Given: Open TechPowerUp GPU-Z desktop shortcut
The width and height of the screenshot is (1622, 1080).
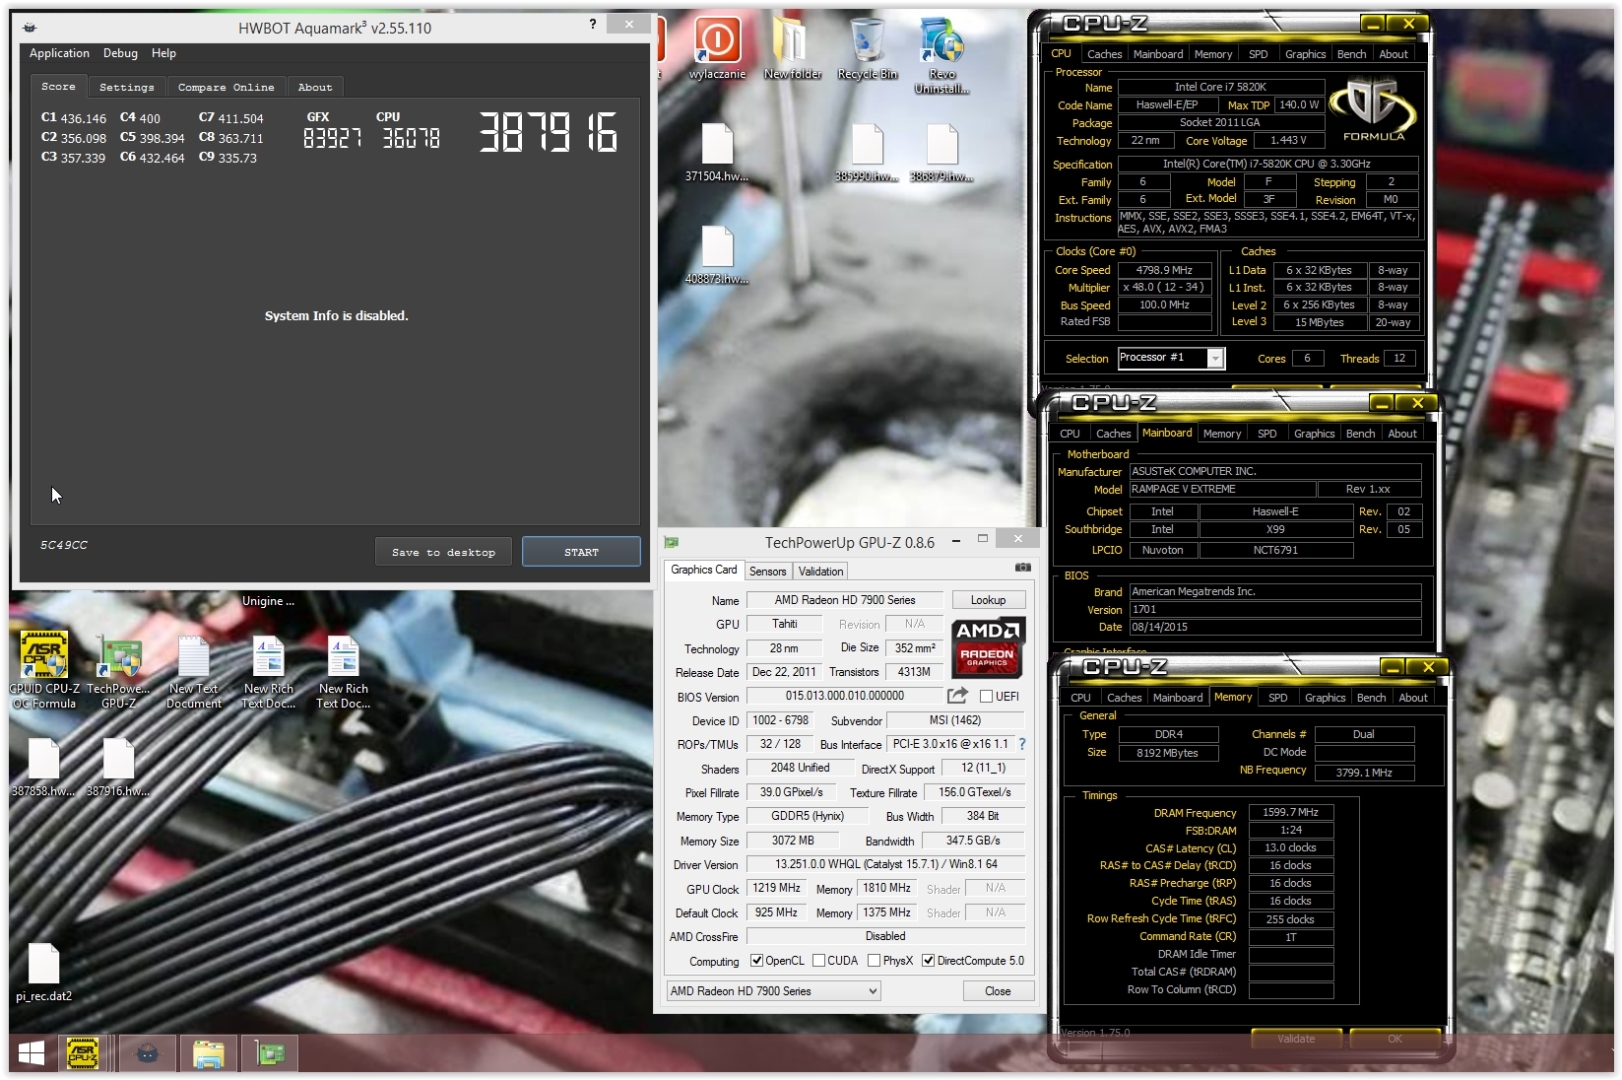Looking at the screenshot, I should 119,670.
